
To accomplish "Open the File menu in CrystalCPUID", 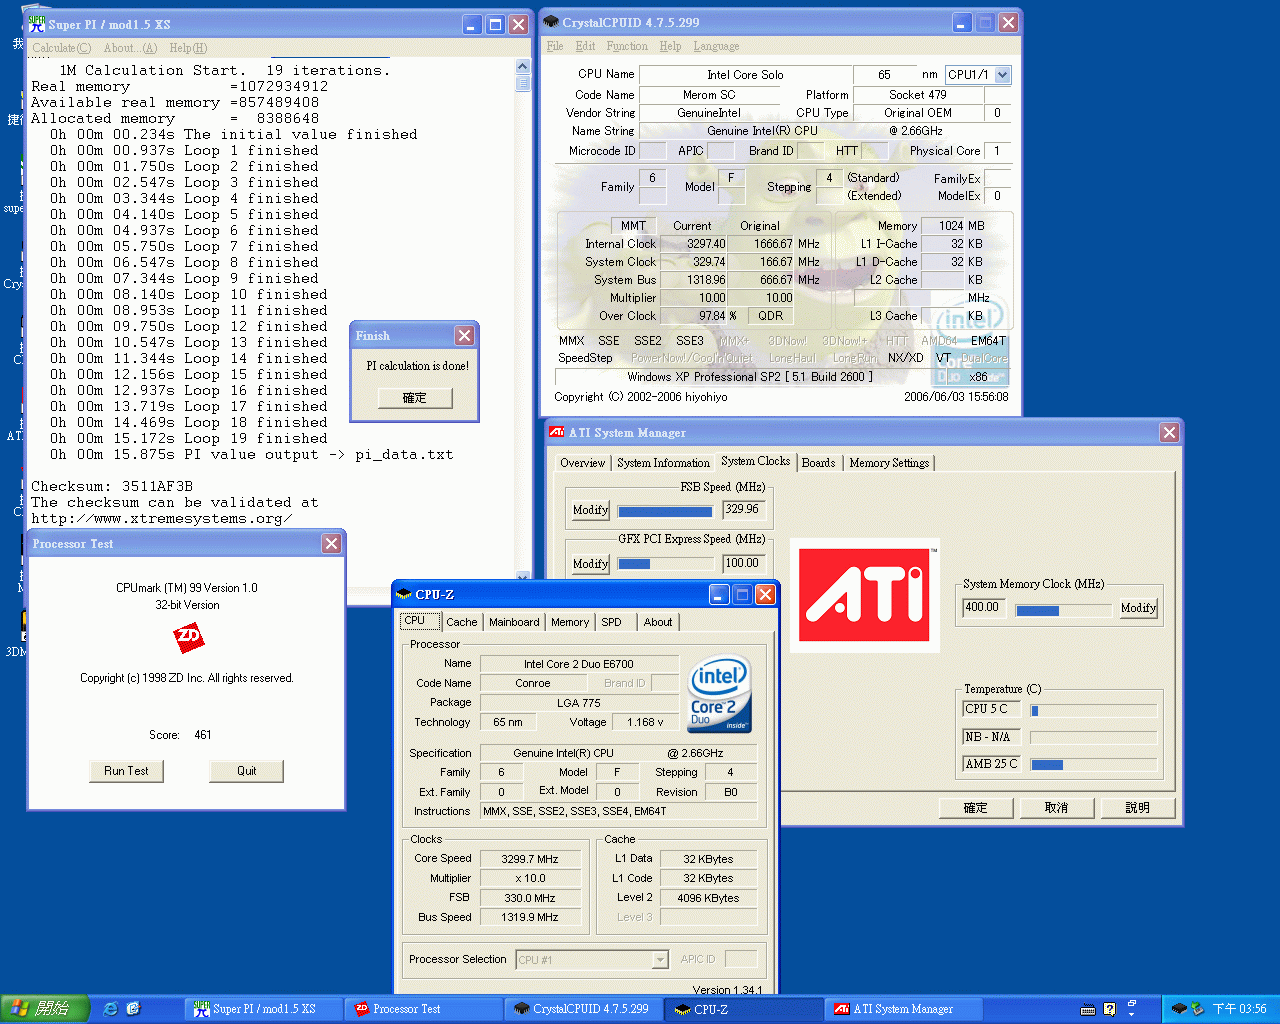I will (x=555, y=46).
